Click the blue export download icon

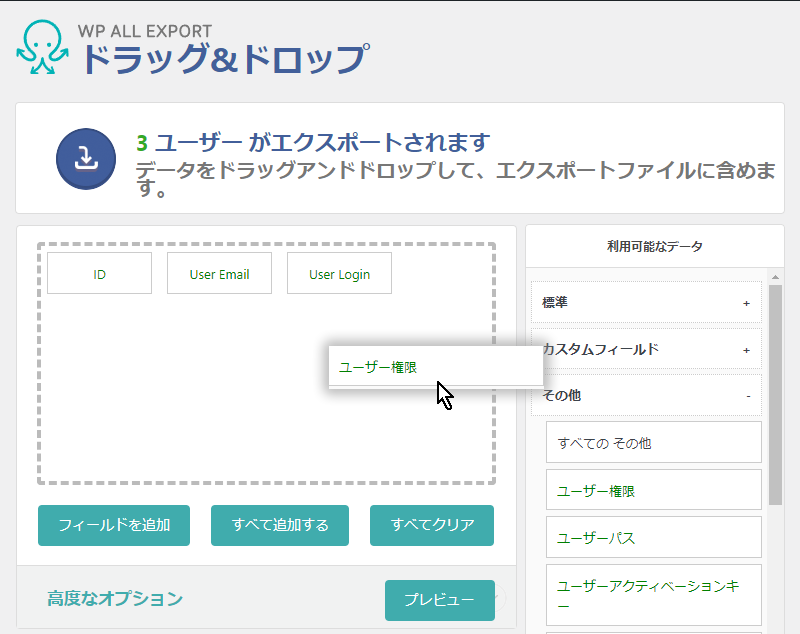point(86,159)
